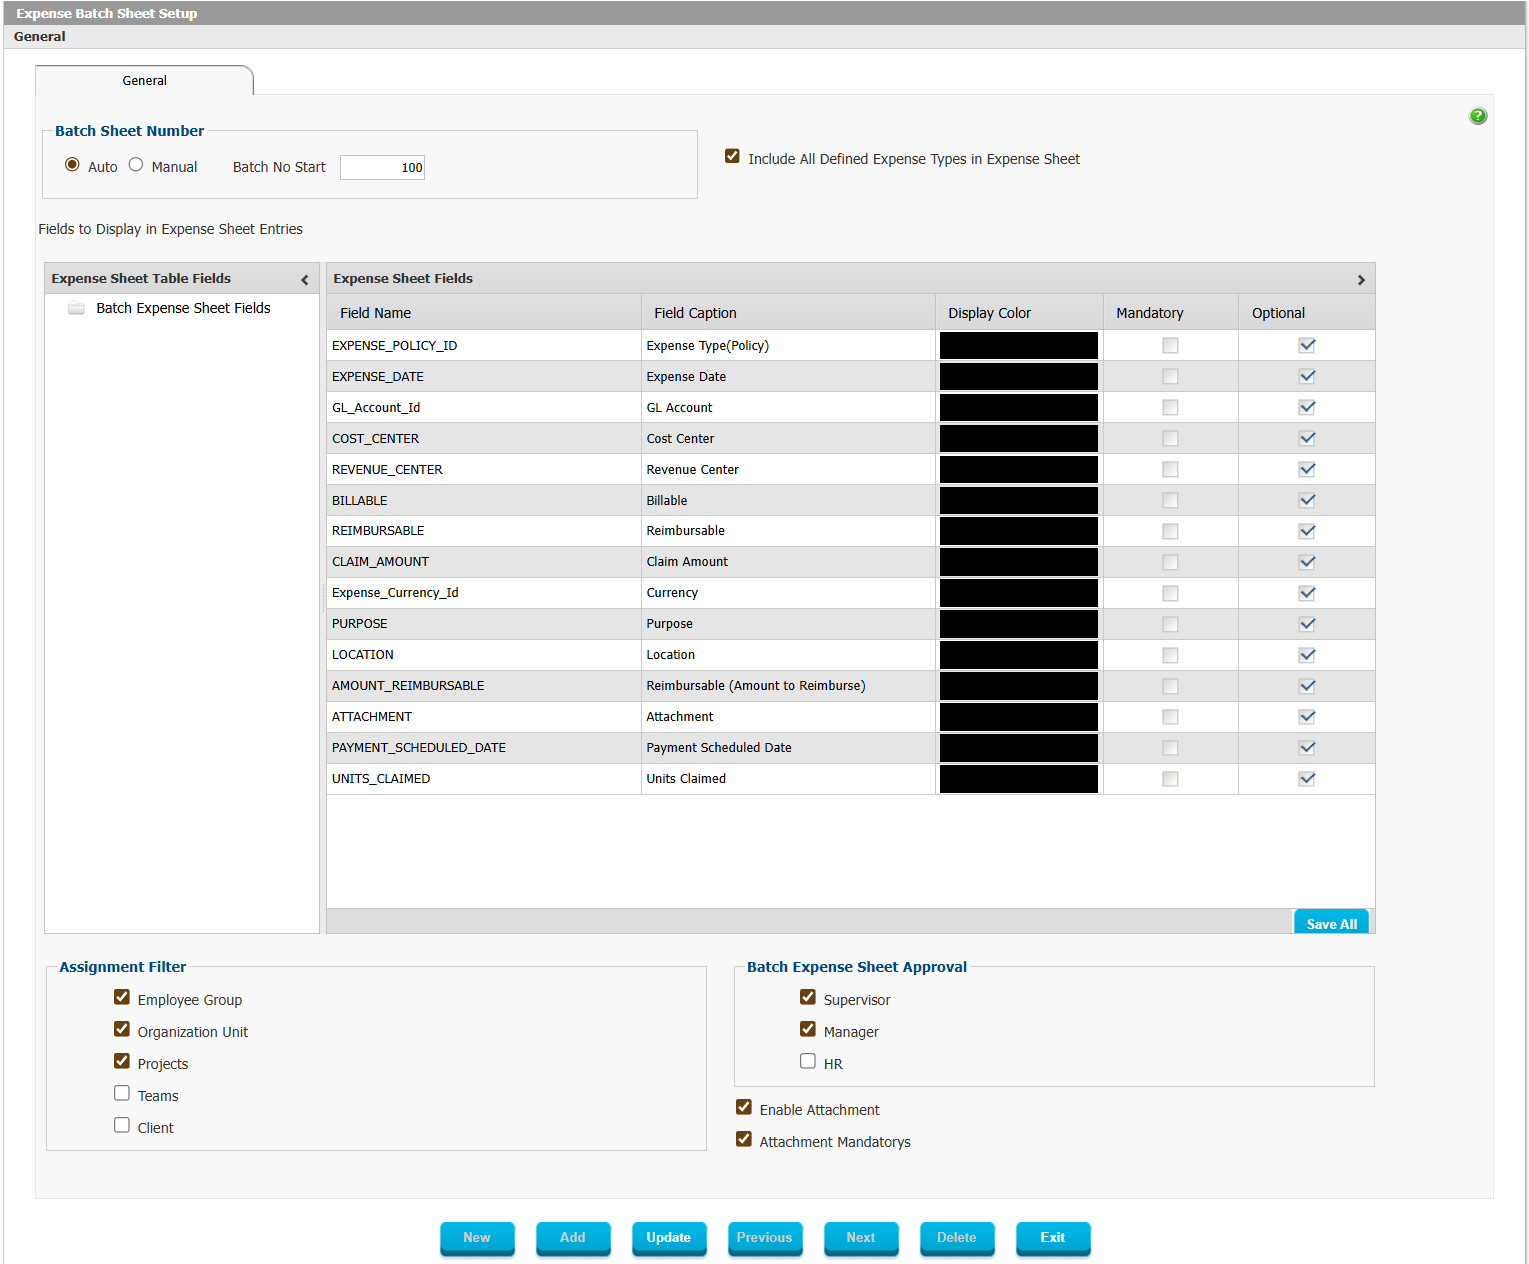The width and height of the screenshot is (1529, 1264).
Task: Enable HR approval checkbox
Action: point(808,1061)
